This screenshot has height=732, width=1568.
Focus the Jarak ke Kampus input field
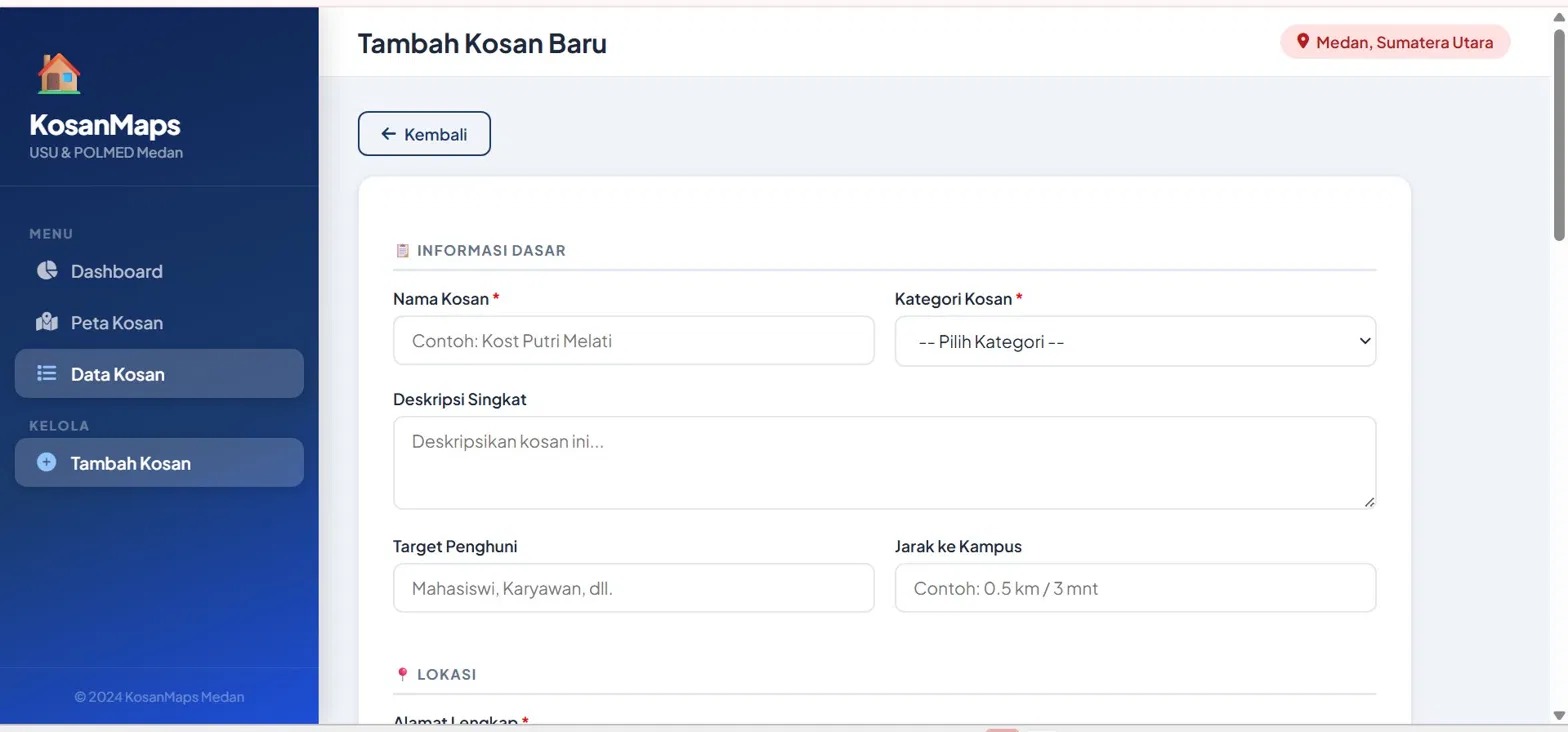click(x=1135, y=588)
